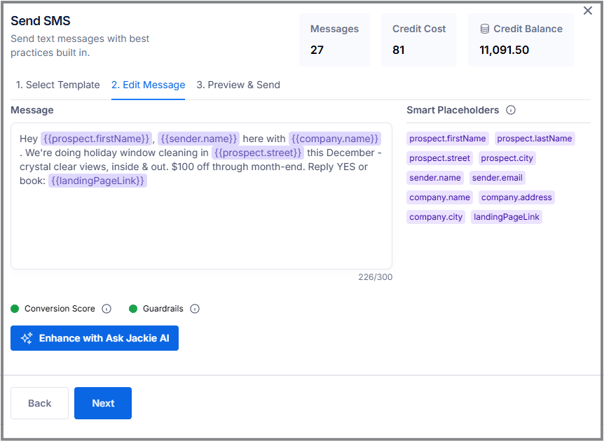The width and height of the screenshot is (604, 441).
Task: Insert the company.address placeholder chip
Action: (516, 197)
